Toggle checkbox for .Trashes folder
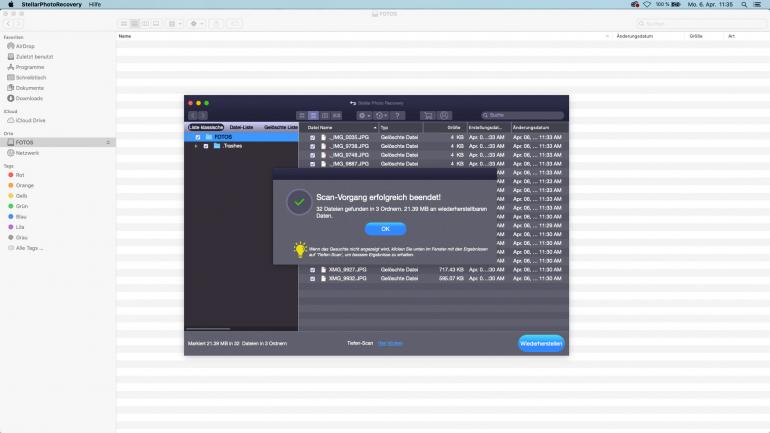The image size is (770, 433). tap(206, 146)
